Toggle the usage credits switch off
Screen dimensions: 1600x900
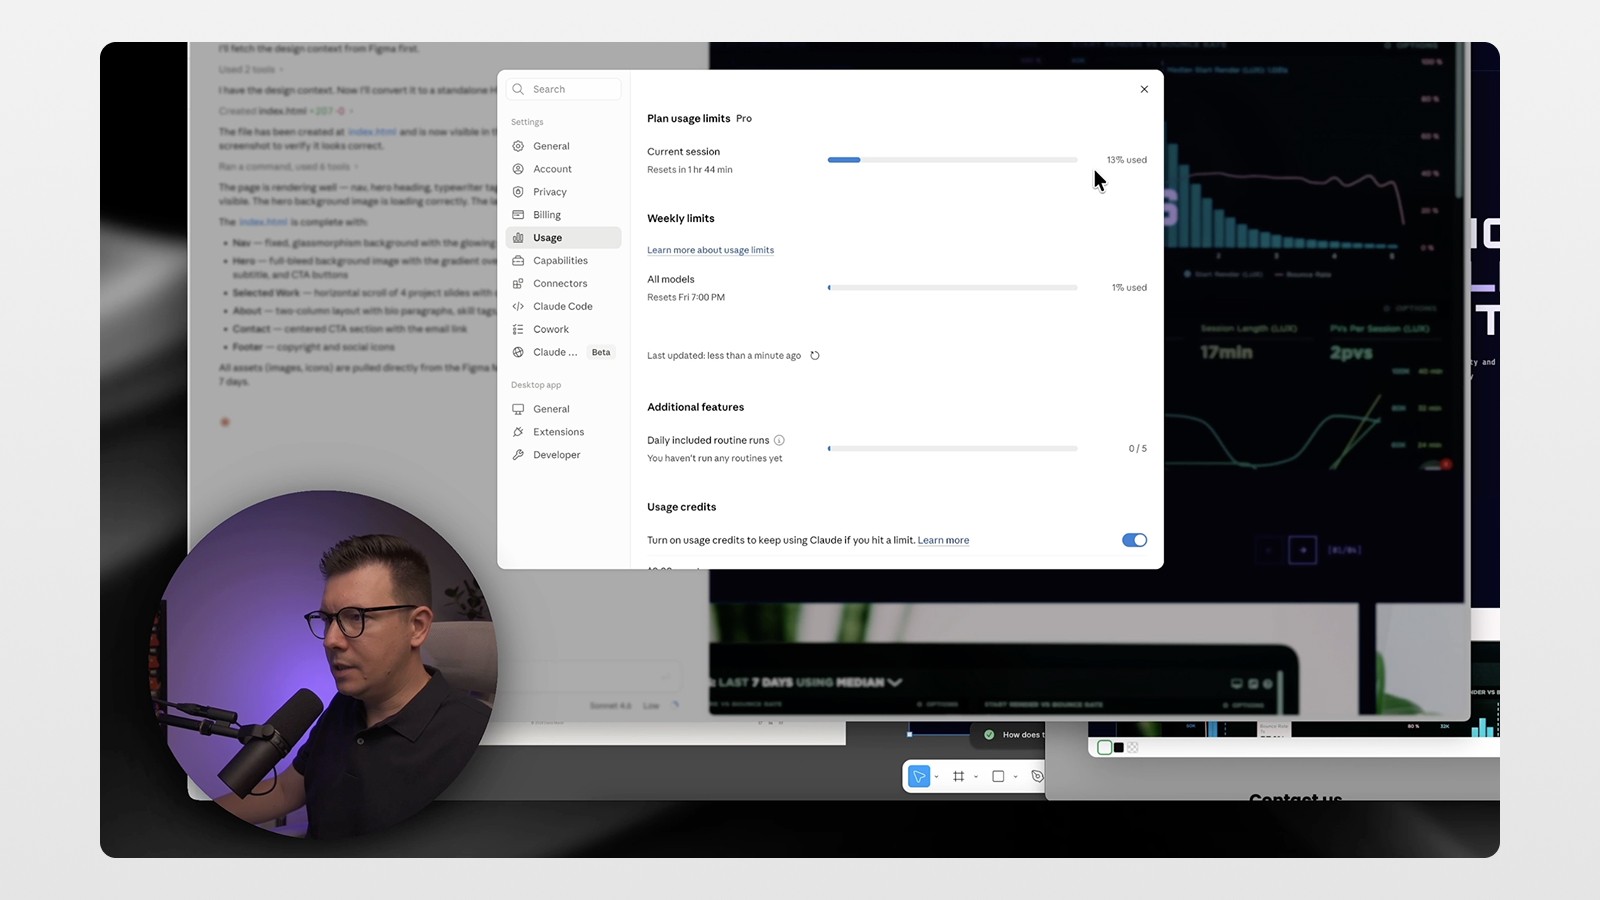coord(1134,540)
